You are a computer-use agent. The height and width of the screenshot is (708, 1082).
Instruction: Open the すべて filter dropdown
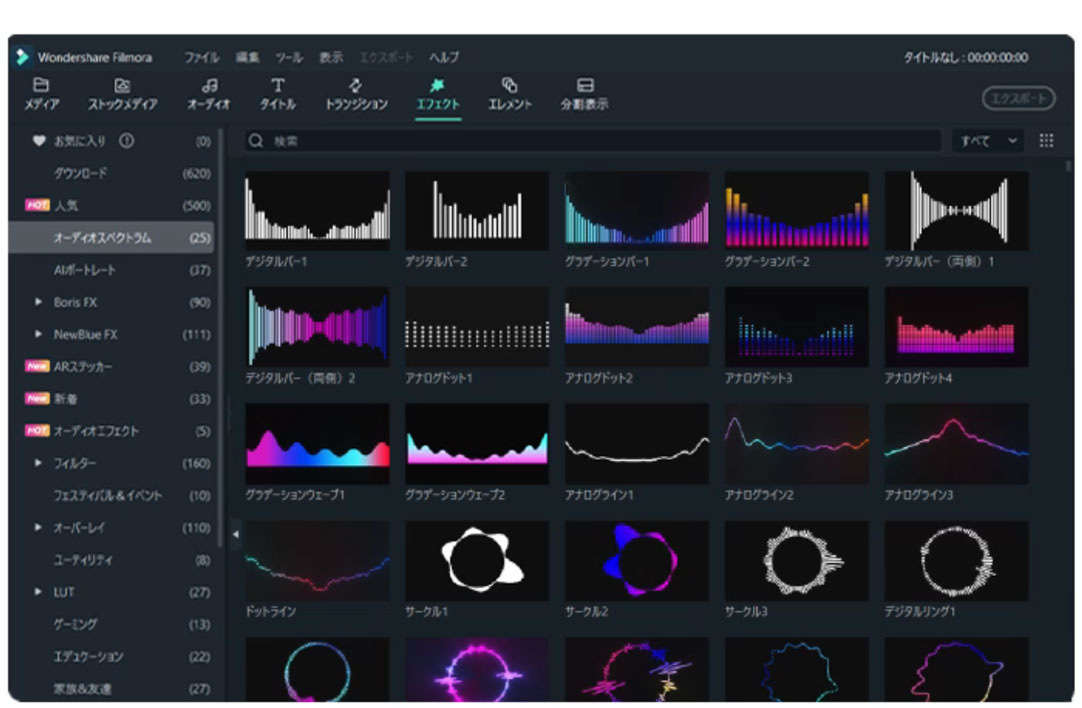988,141
